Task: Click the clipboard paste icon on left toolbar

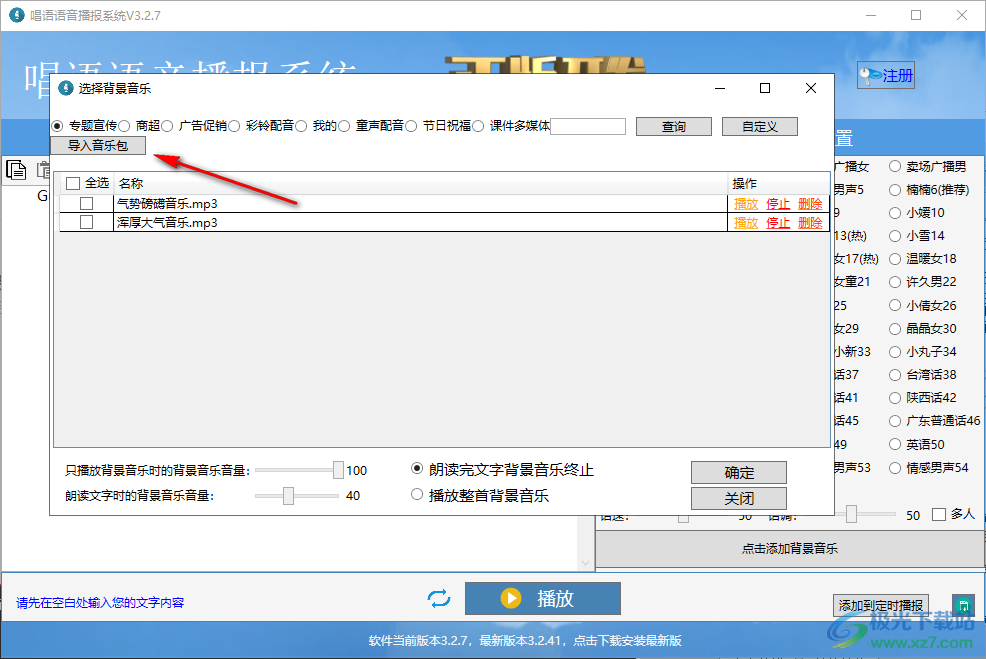Action: (46, 170)
